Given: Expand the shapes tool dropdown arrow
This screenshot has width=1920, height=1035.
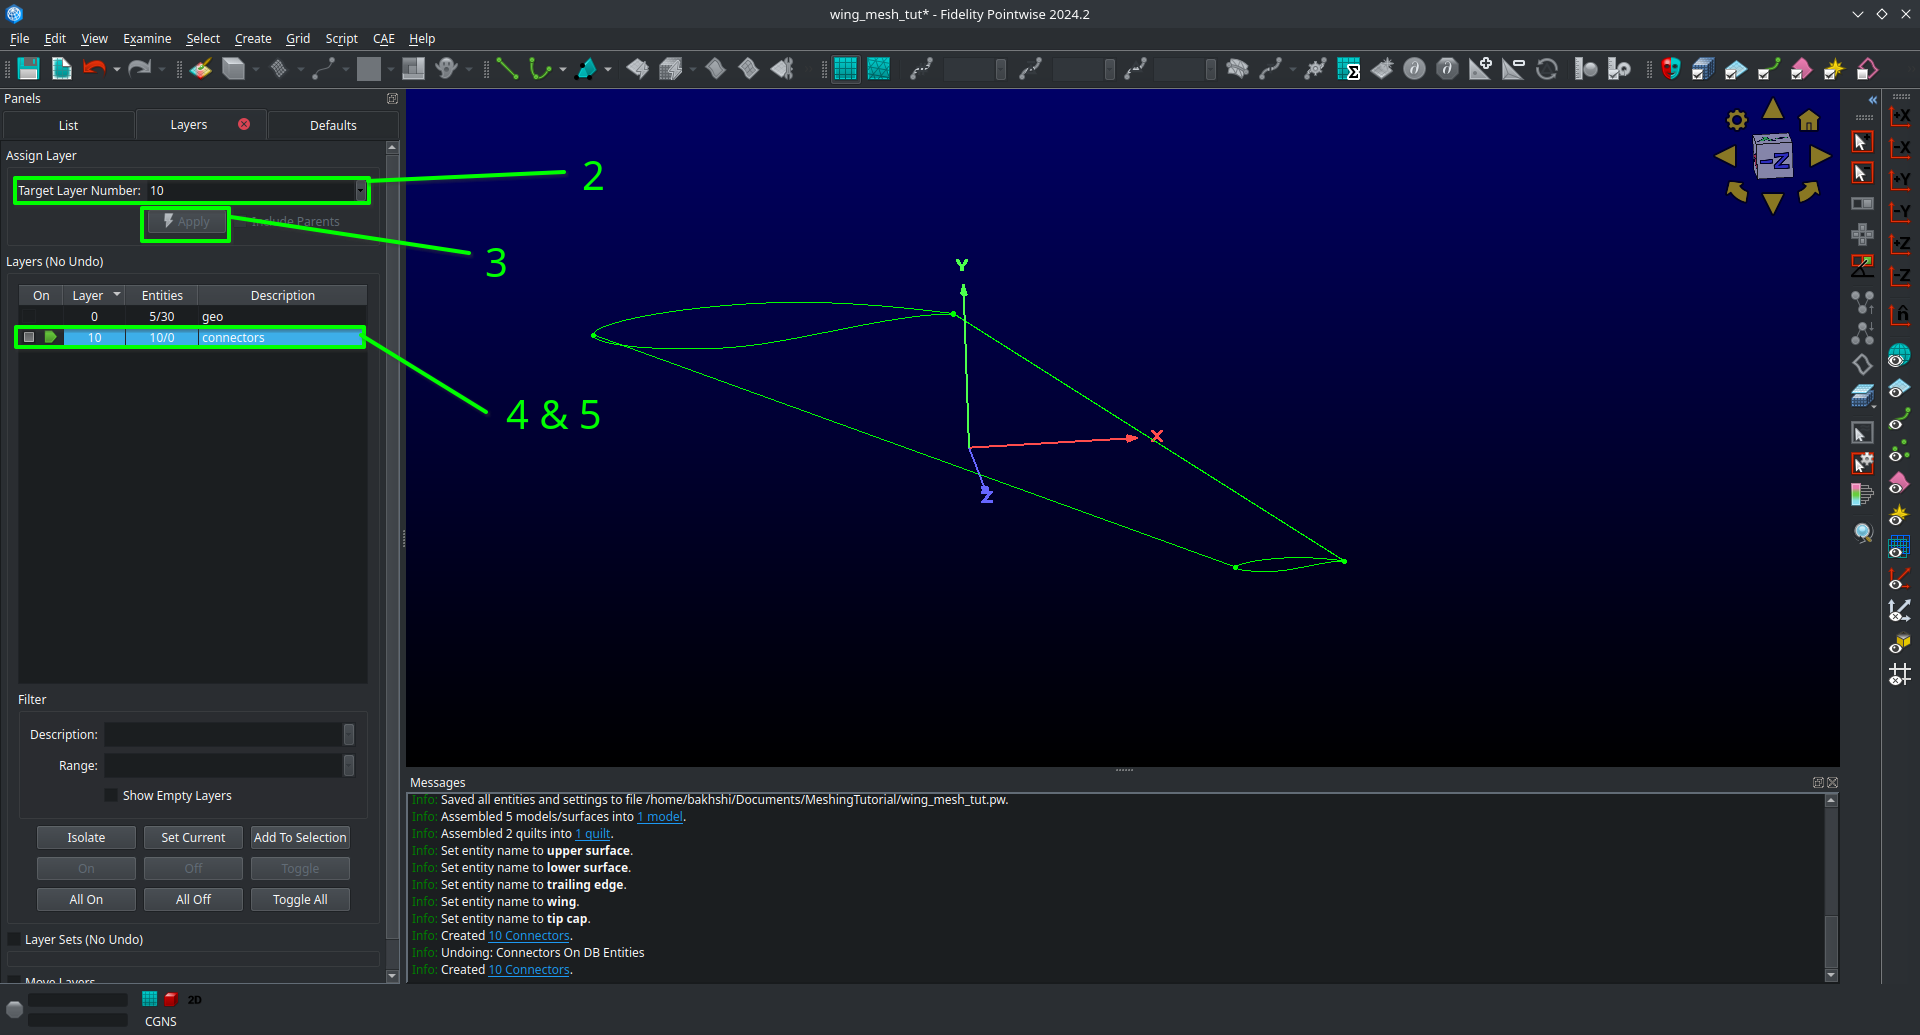Looking at the screenshot, I should (x=608, y=69).
